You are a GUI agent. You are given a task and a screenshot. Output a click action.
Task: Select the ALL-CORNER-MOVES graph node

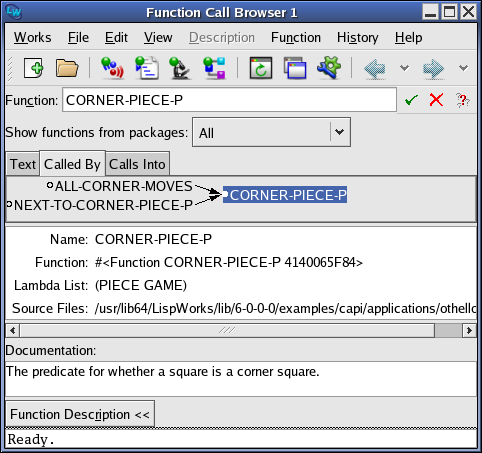click(x=120, y=186)
